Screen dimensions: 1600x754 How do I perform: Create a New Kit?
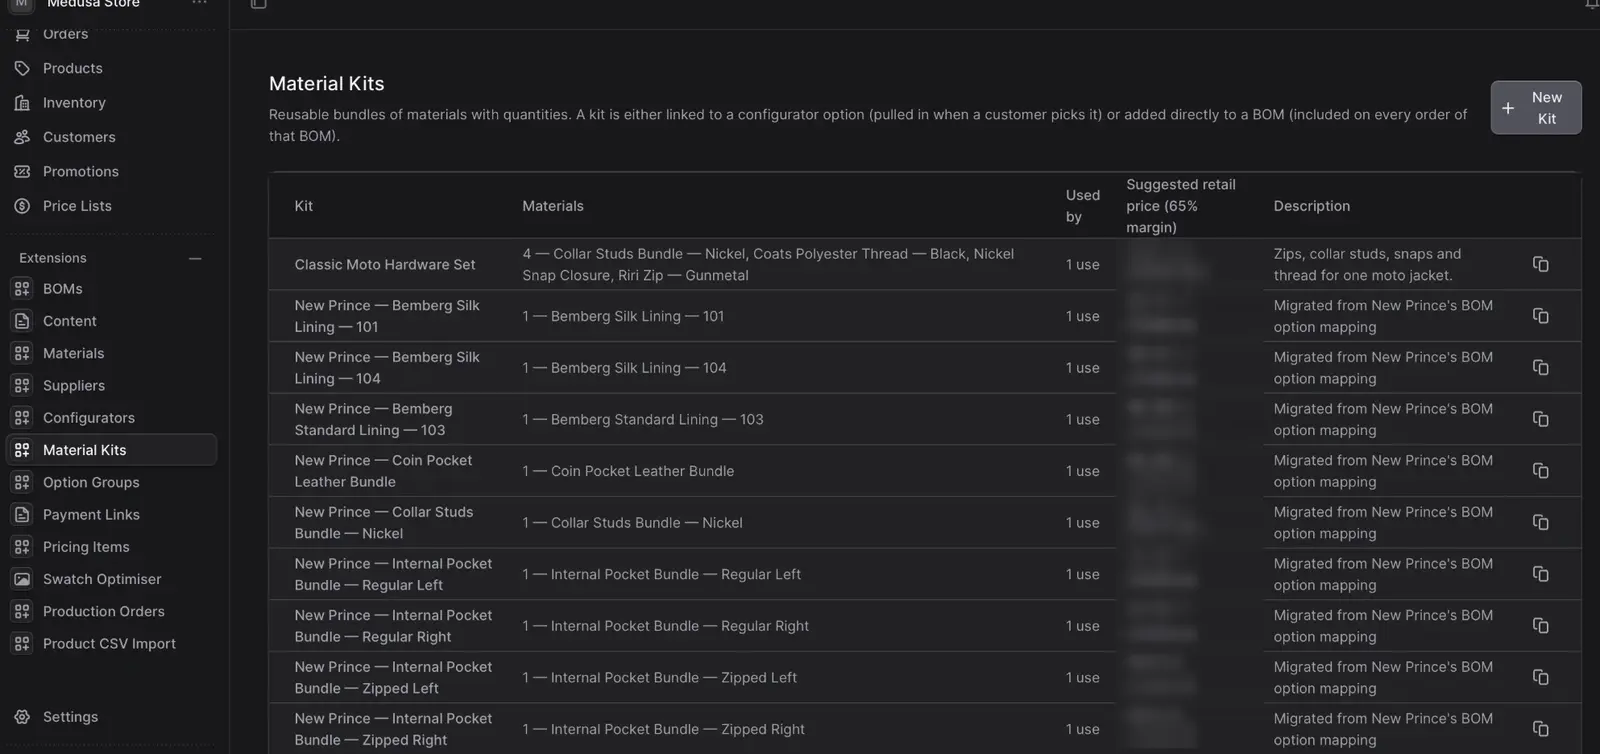(1536, 108)
